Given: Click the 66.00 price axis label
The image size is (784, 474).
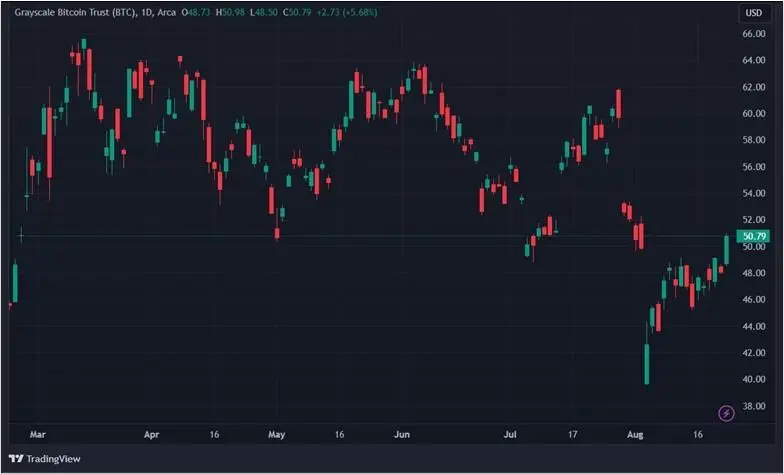Looking at the screenshot, I should (x=753, y=34).
